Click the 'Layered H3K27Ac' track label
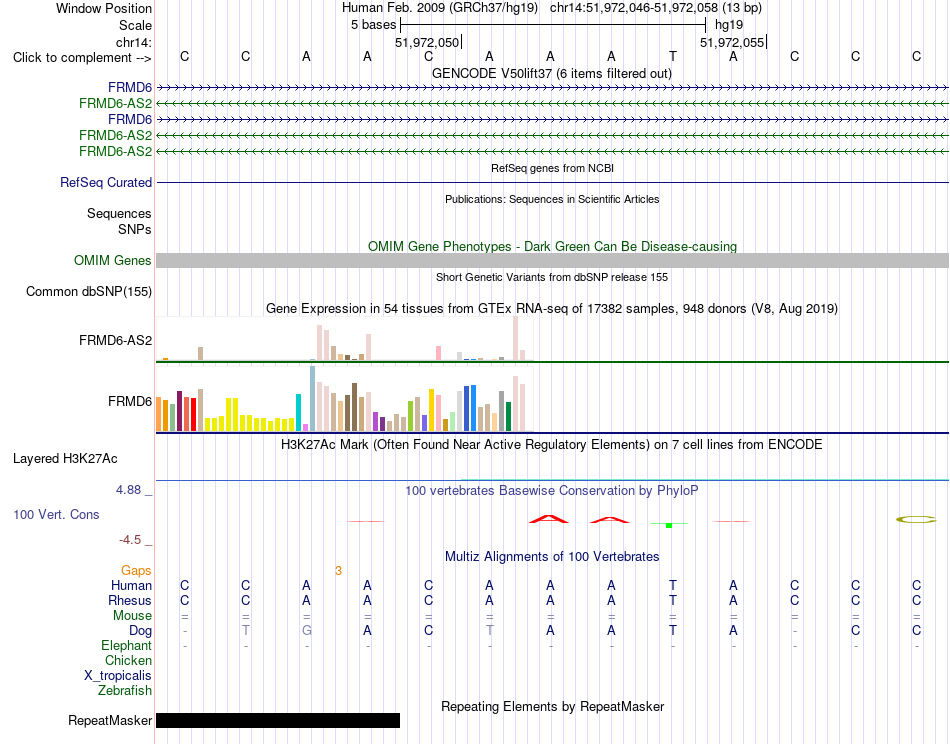This screenshot has height=744, width=950. point(65,459)
